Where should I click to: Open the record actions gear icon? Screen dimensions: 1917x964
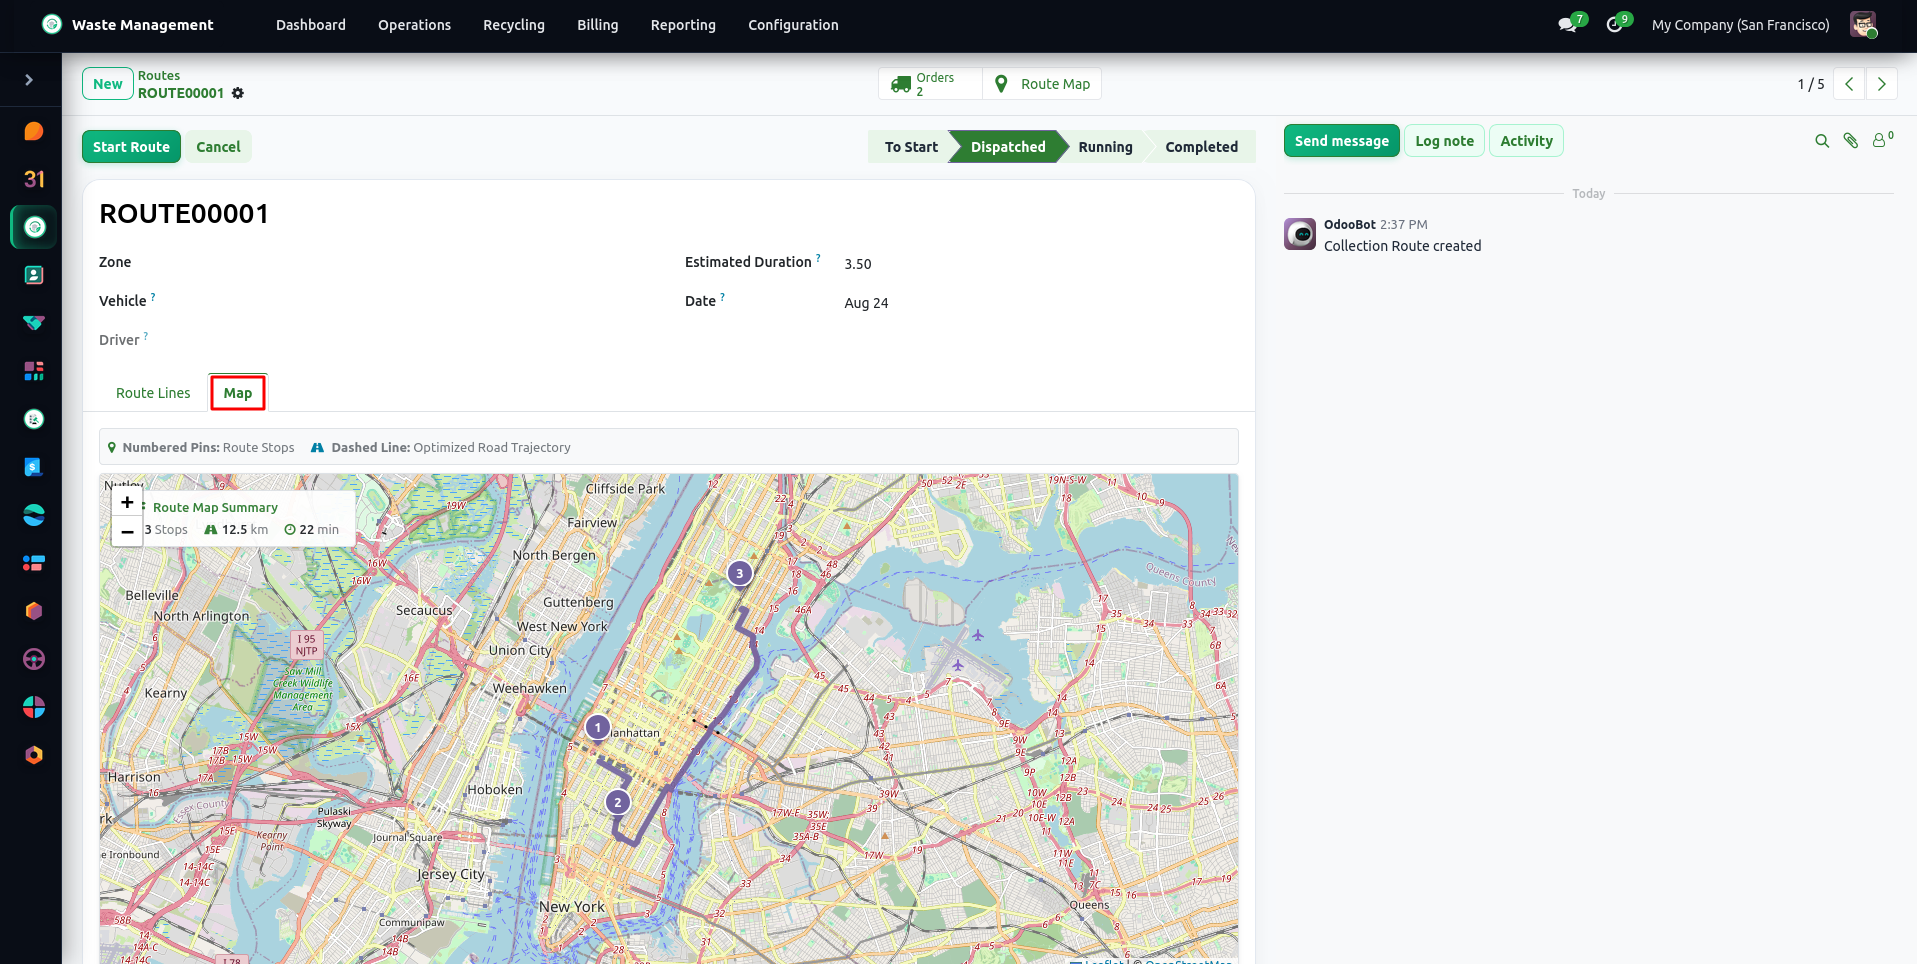pos(238,93)
